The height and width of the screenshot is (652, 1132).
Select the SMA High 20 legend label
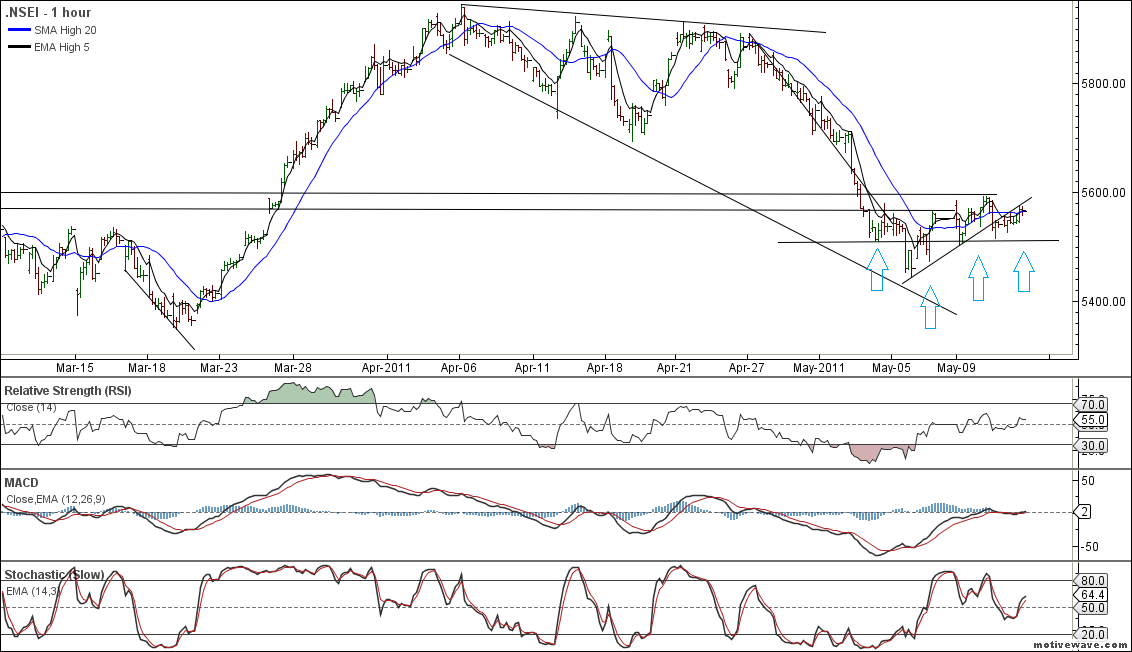63,31
